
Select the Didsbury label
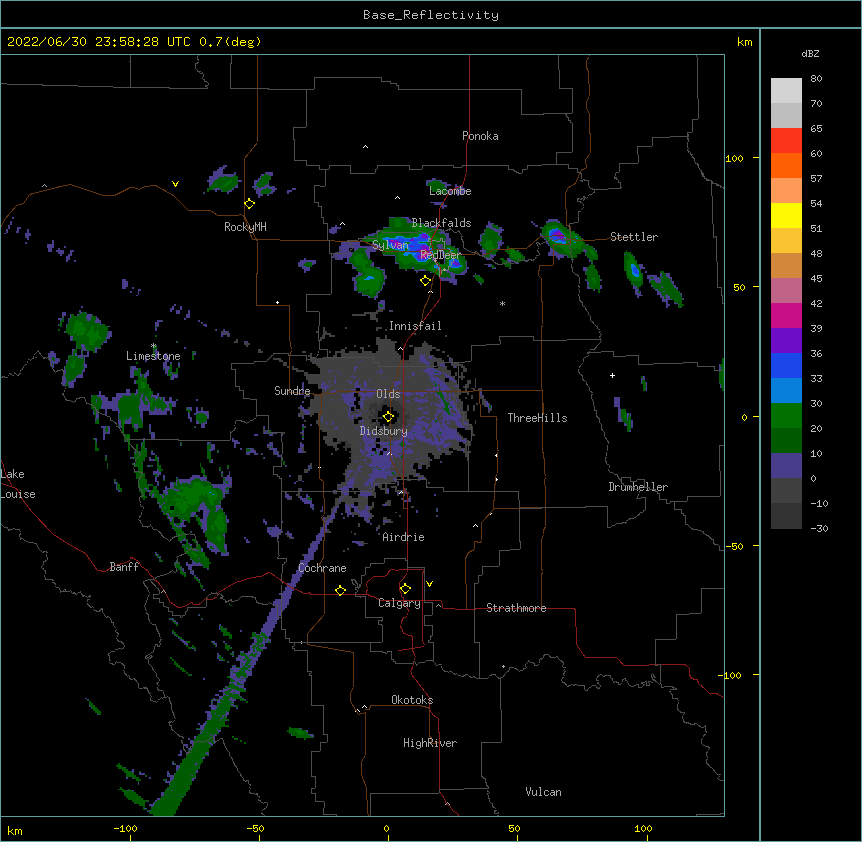click(383, 431)
